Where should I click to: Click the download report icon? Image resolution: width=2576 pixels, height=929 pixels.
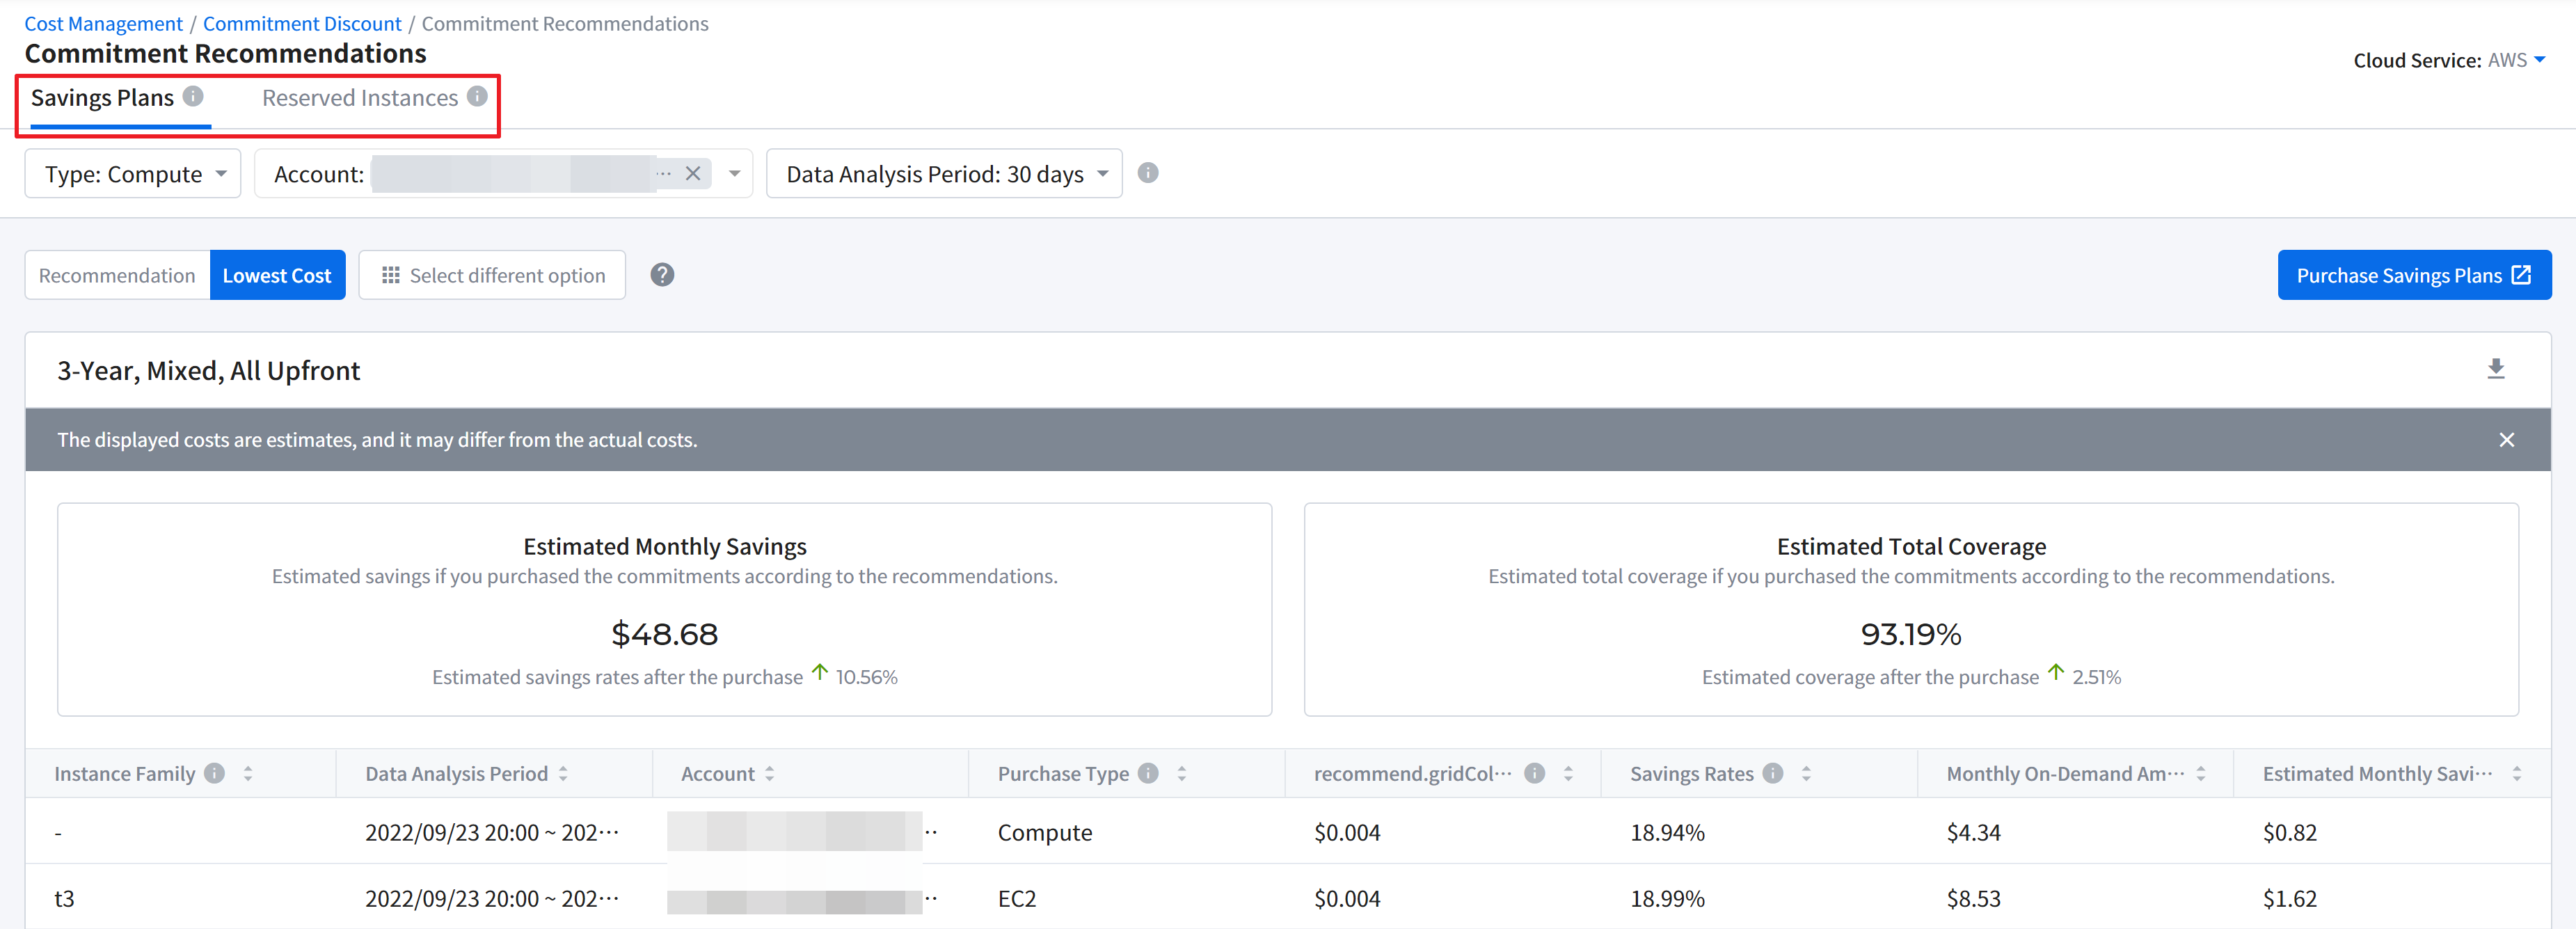(2495, 369)
